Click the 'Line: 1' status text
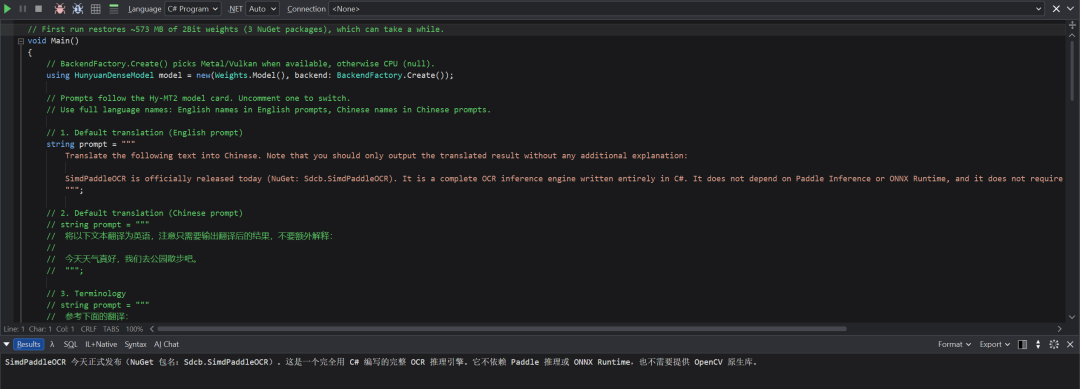Screen dimensions: 1080x389 (x=14, y=329)
